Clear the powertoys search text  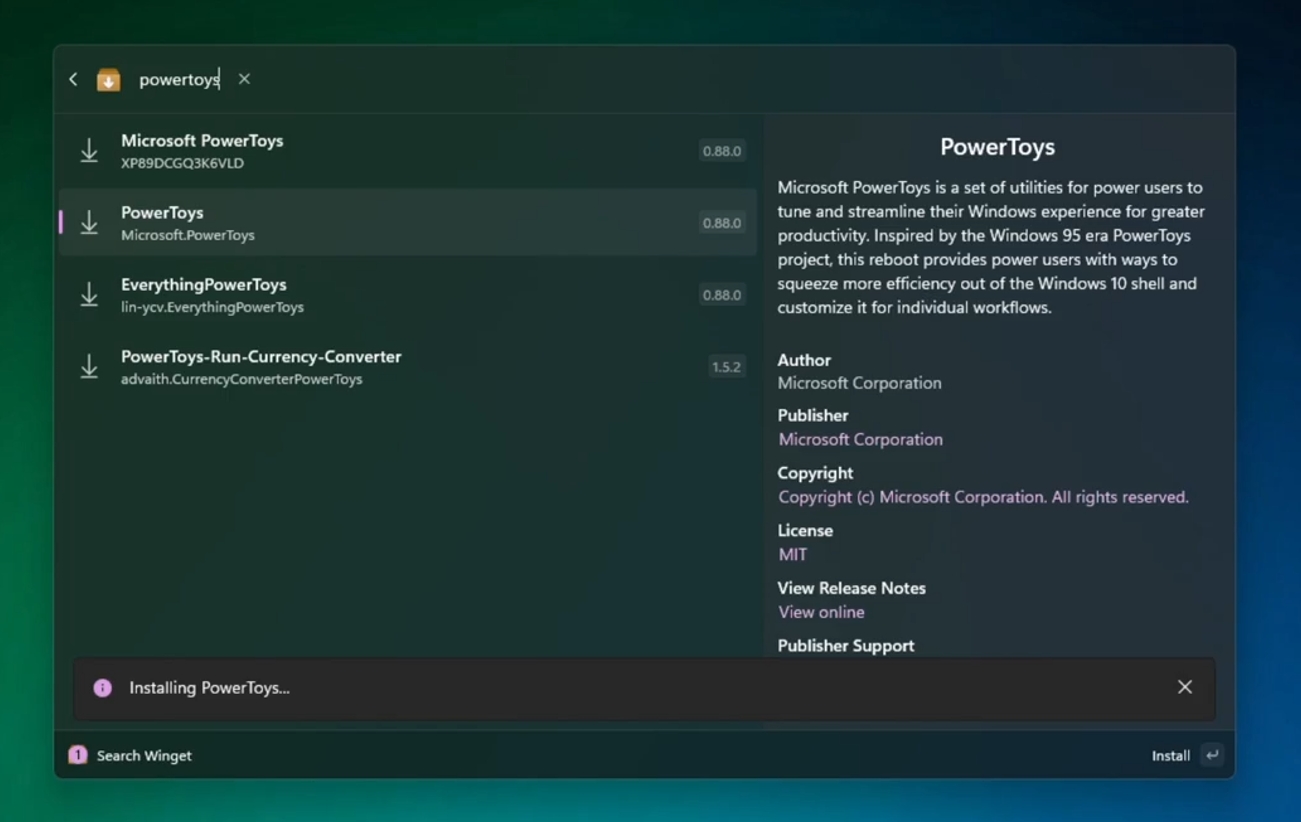(244, 79)
